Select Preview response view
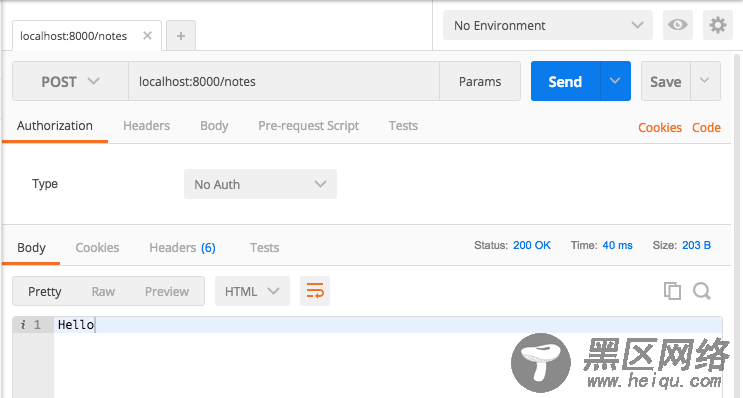The width and height of the screenshot is (743, 398). pyautogui.click(x=167, y=291)
